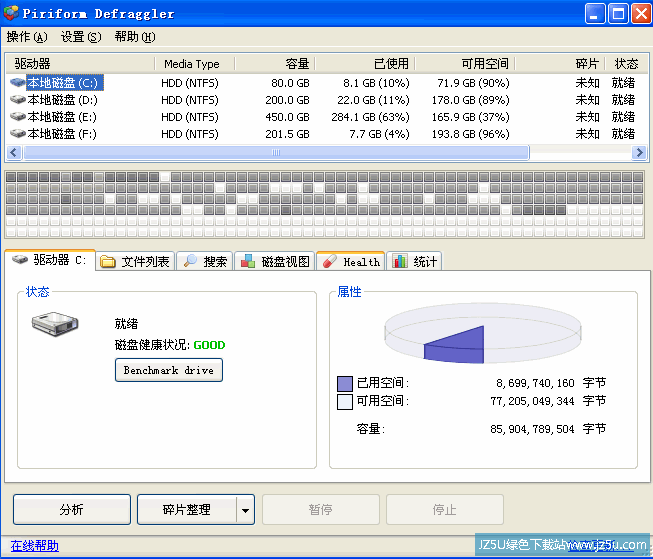This screenshot has width=653, height=559.
Task: Click the 碎片整理 defrag button
Action: click(x=187, y=509)
